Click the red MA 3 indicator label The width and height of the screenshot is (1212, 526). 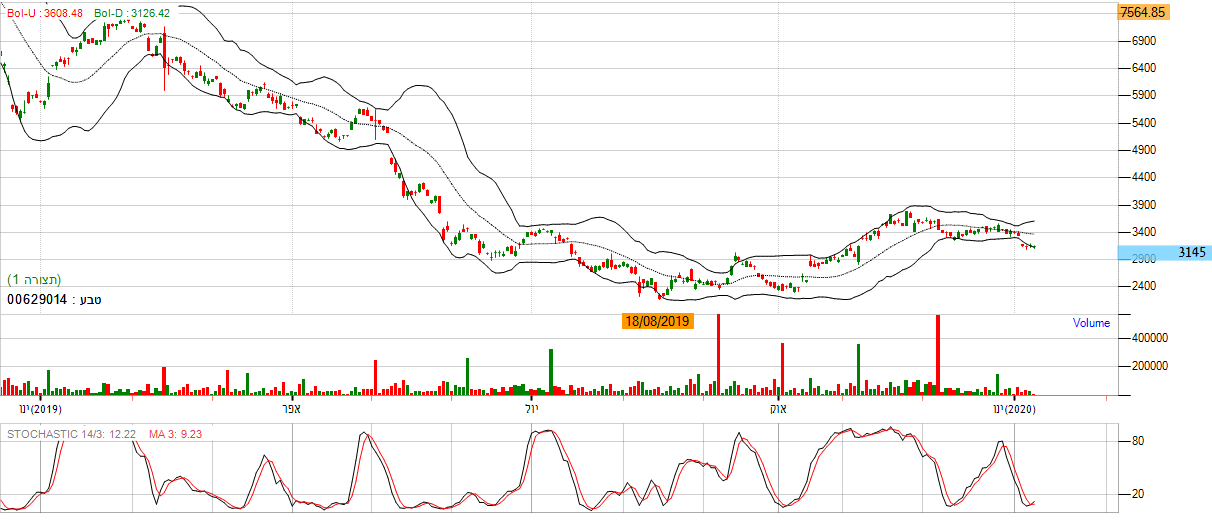(x=177, y=434)
